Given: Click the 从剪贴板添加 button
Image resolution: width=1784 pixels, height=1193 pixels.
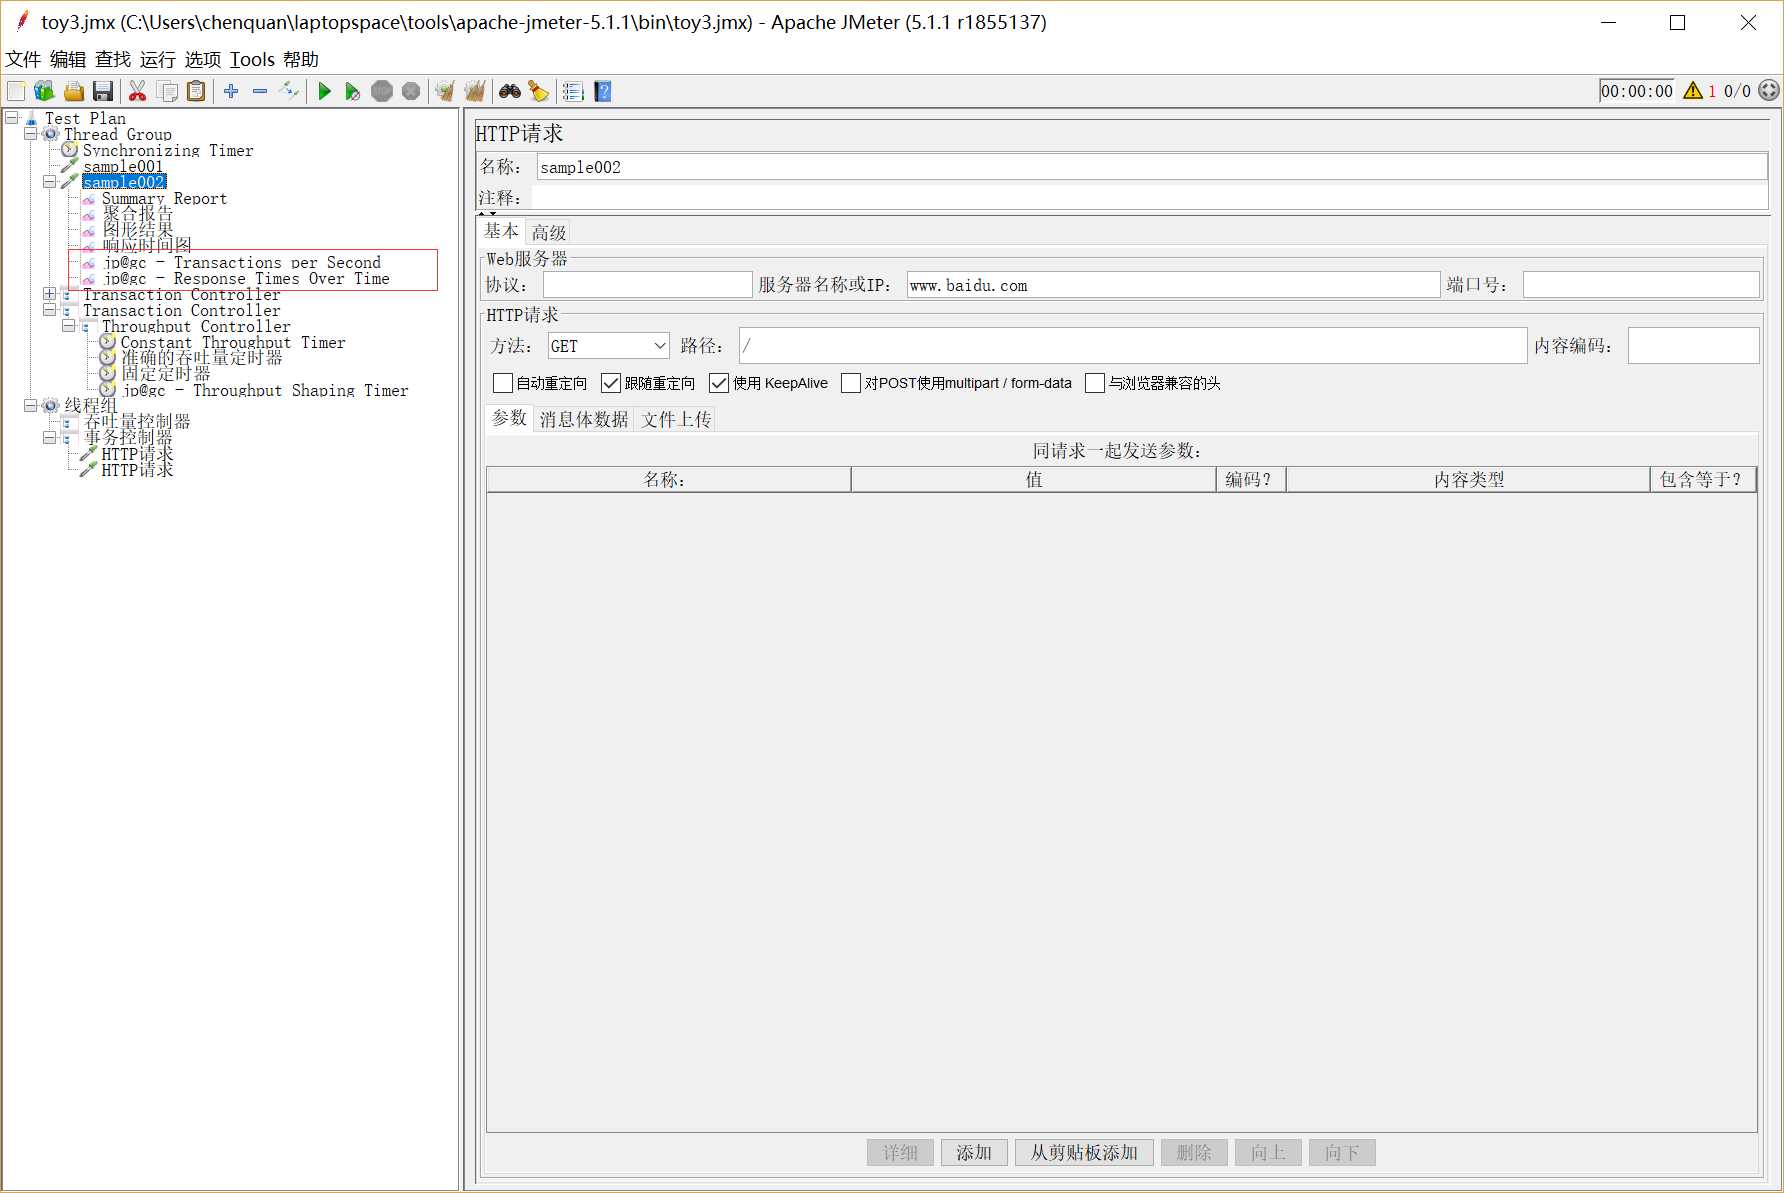Looking at the screenshot, I should point(1084,1153).
